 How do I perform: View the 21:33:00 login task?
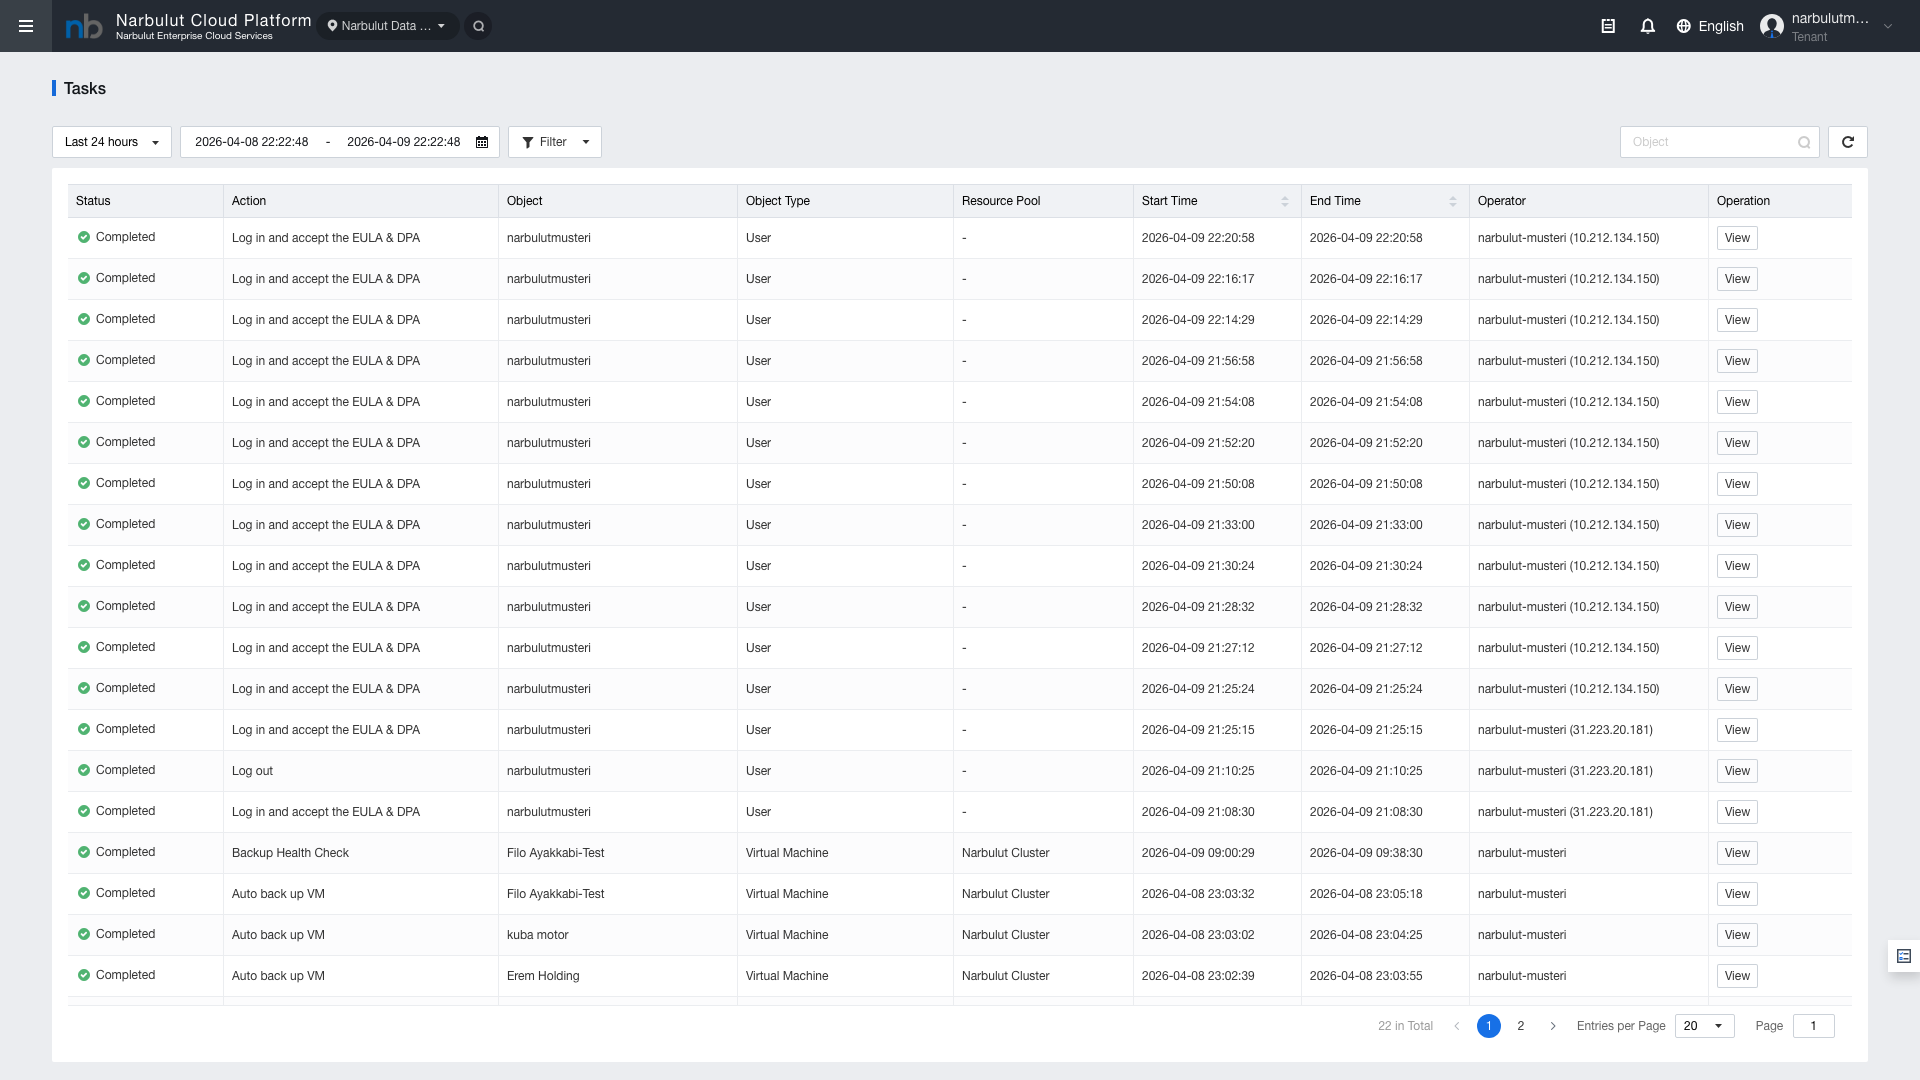click(x=1737, y=525)
